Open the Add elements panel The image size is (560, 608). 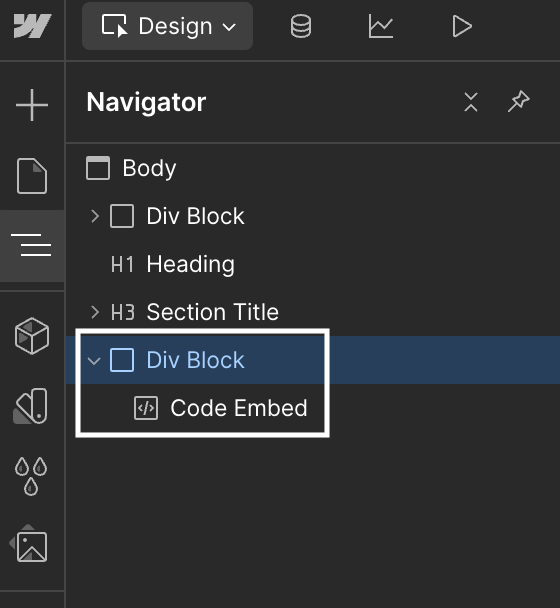[32, 105]
